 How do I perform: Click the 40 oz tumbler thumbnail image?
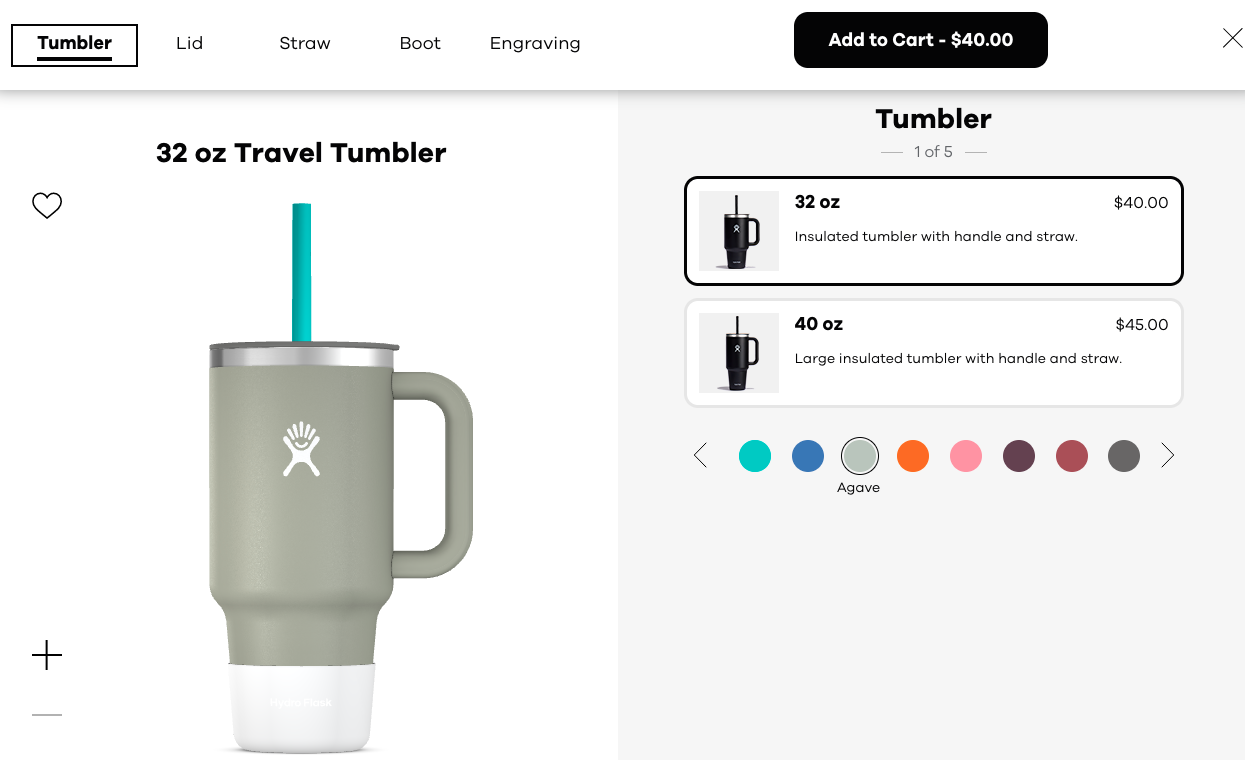point(739,353)
